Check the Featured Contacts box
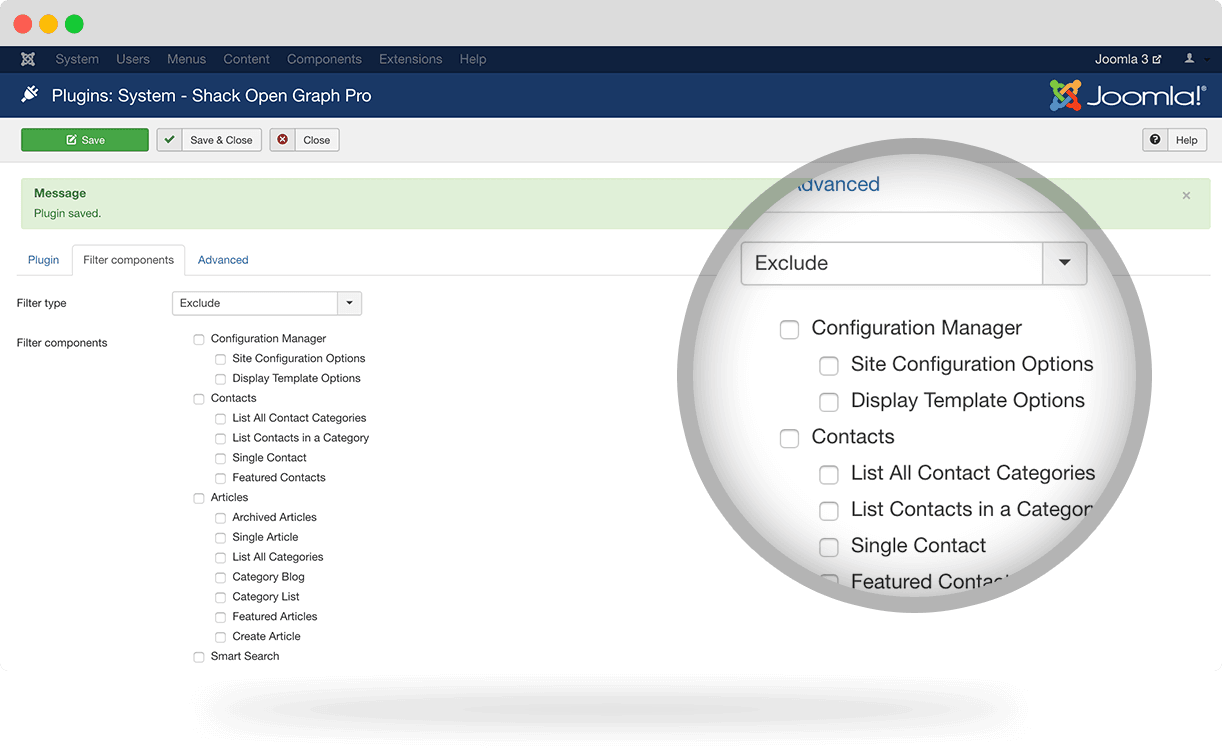 [x=221, y=478]
